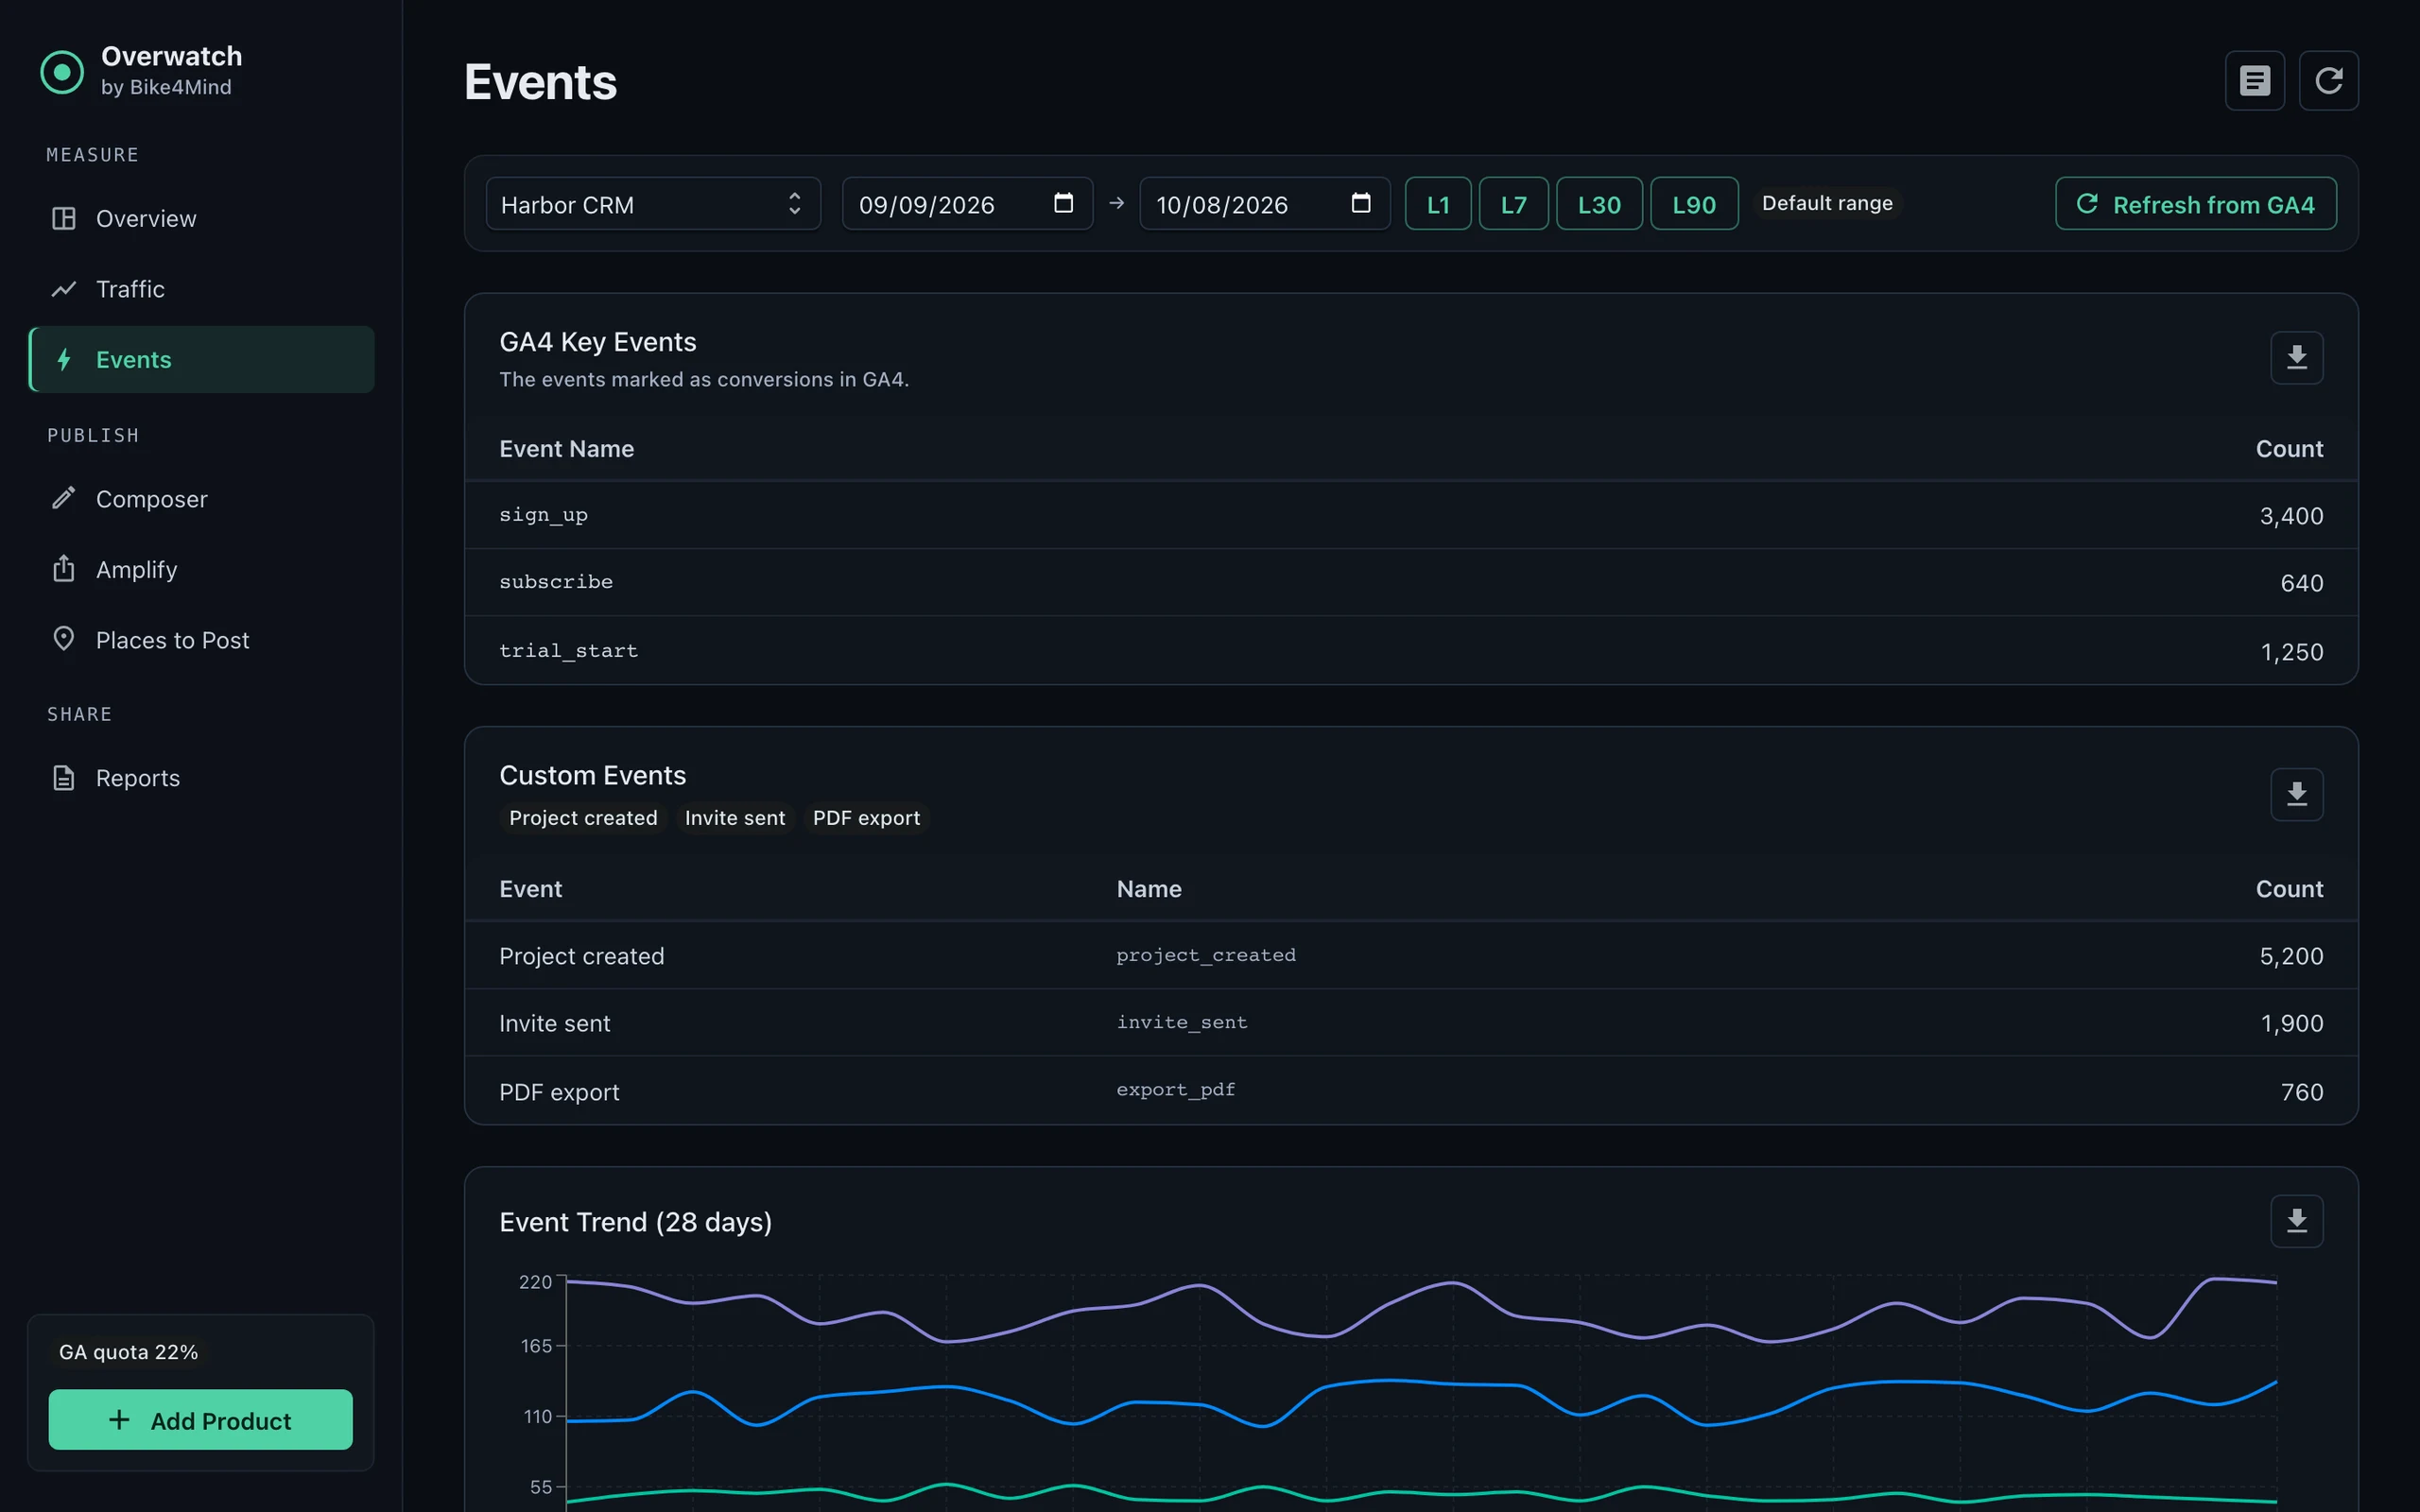Click the 5,200 count value
2420x1512 pixels.
tap(2291, 956)
